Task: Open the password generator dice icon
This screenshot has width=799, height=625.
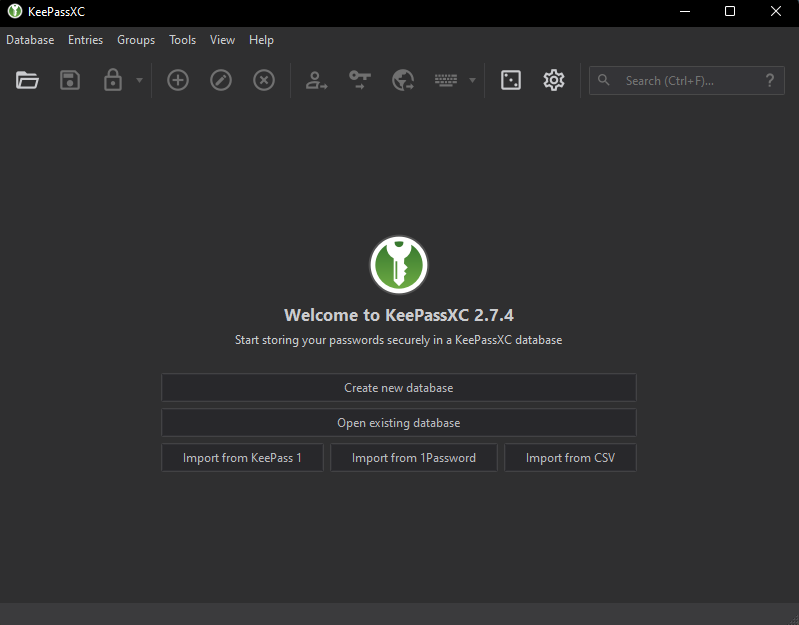Action: coord(511,80)
